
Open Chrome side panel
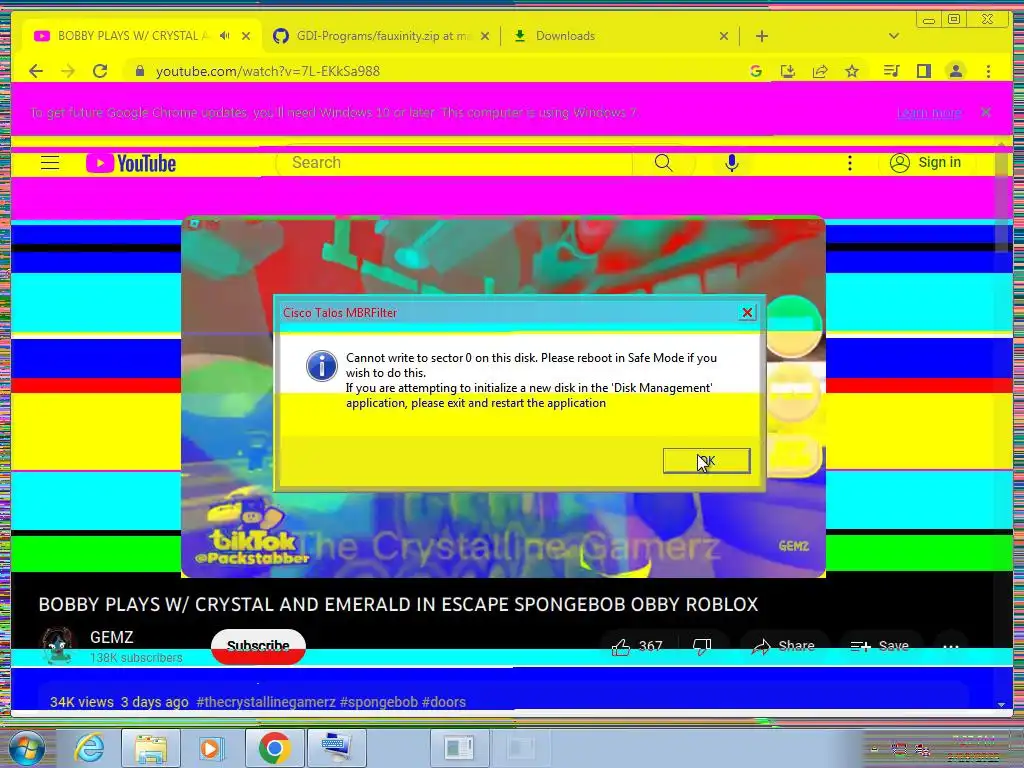pos(923,71)
